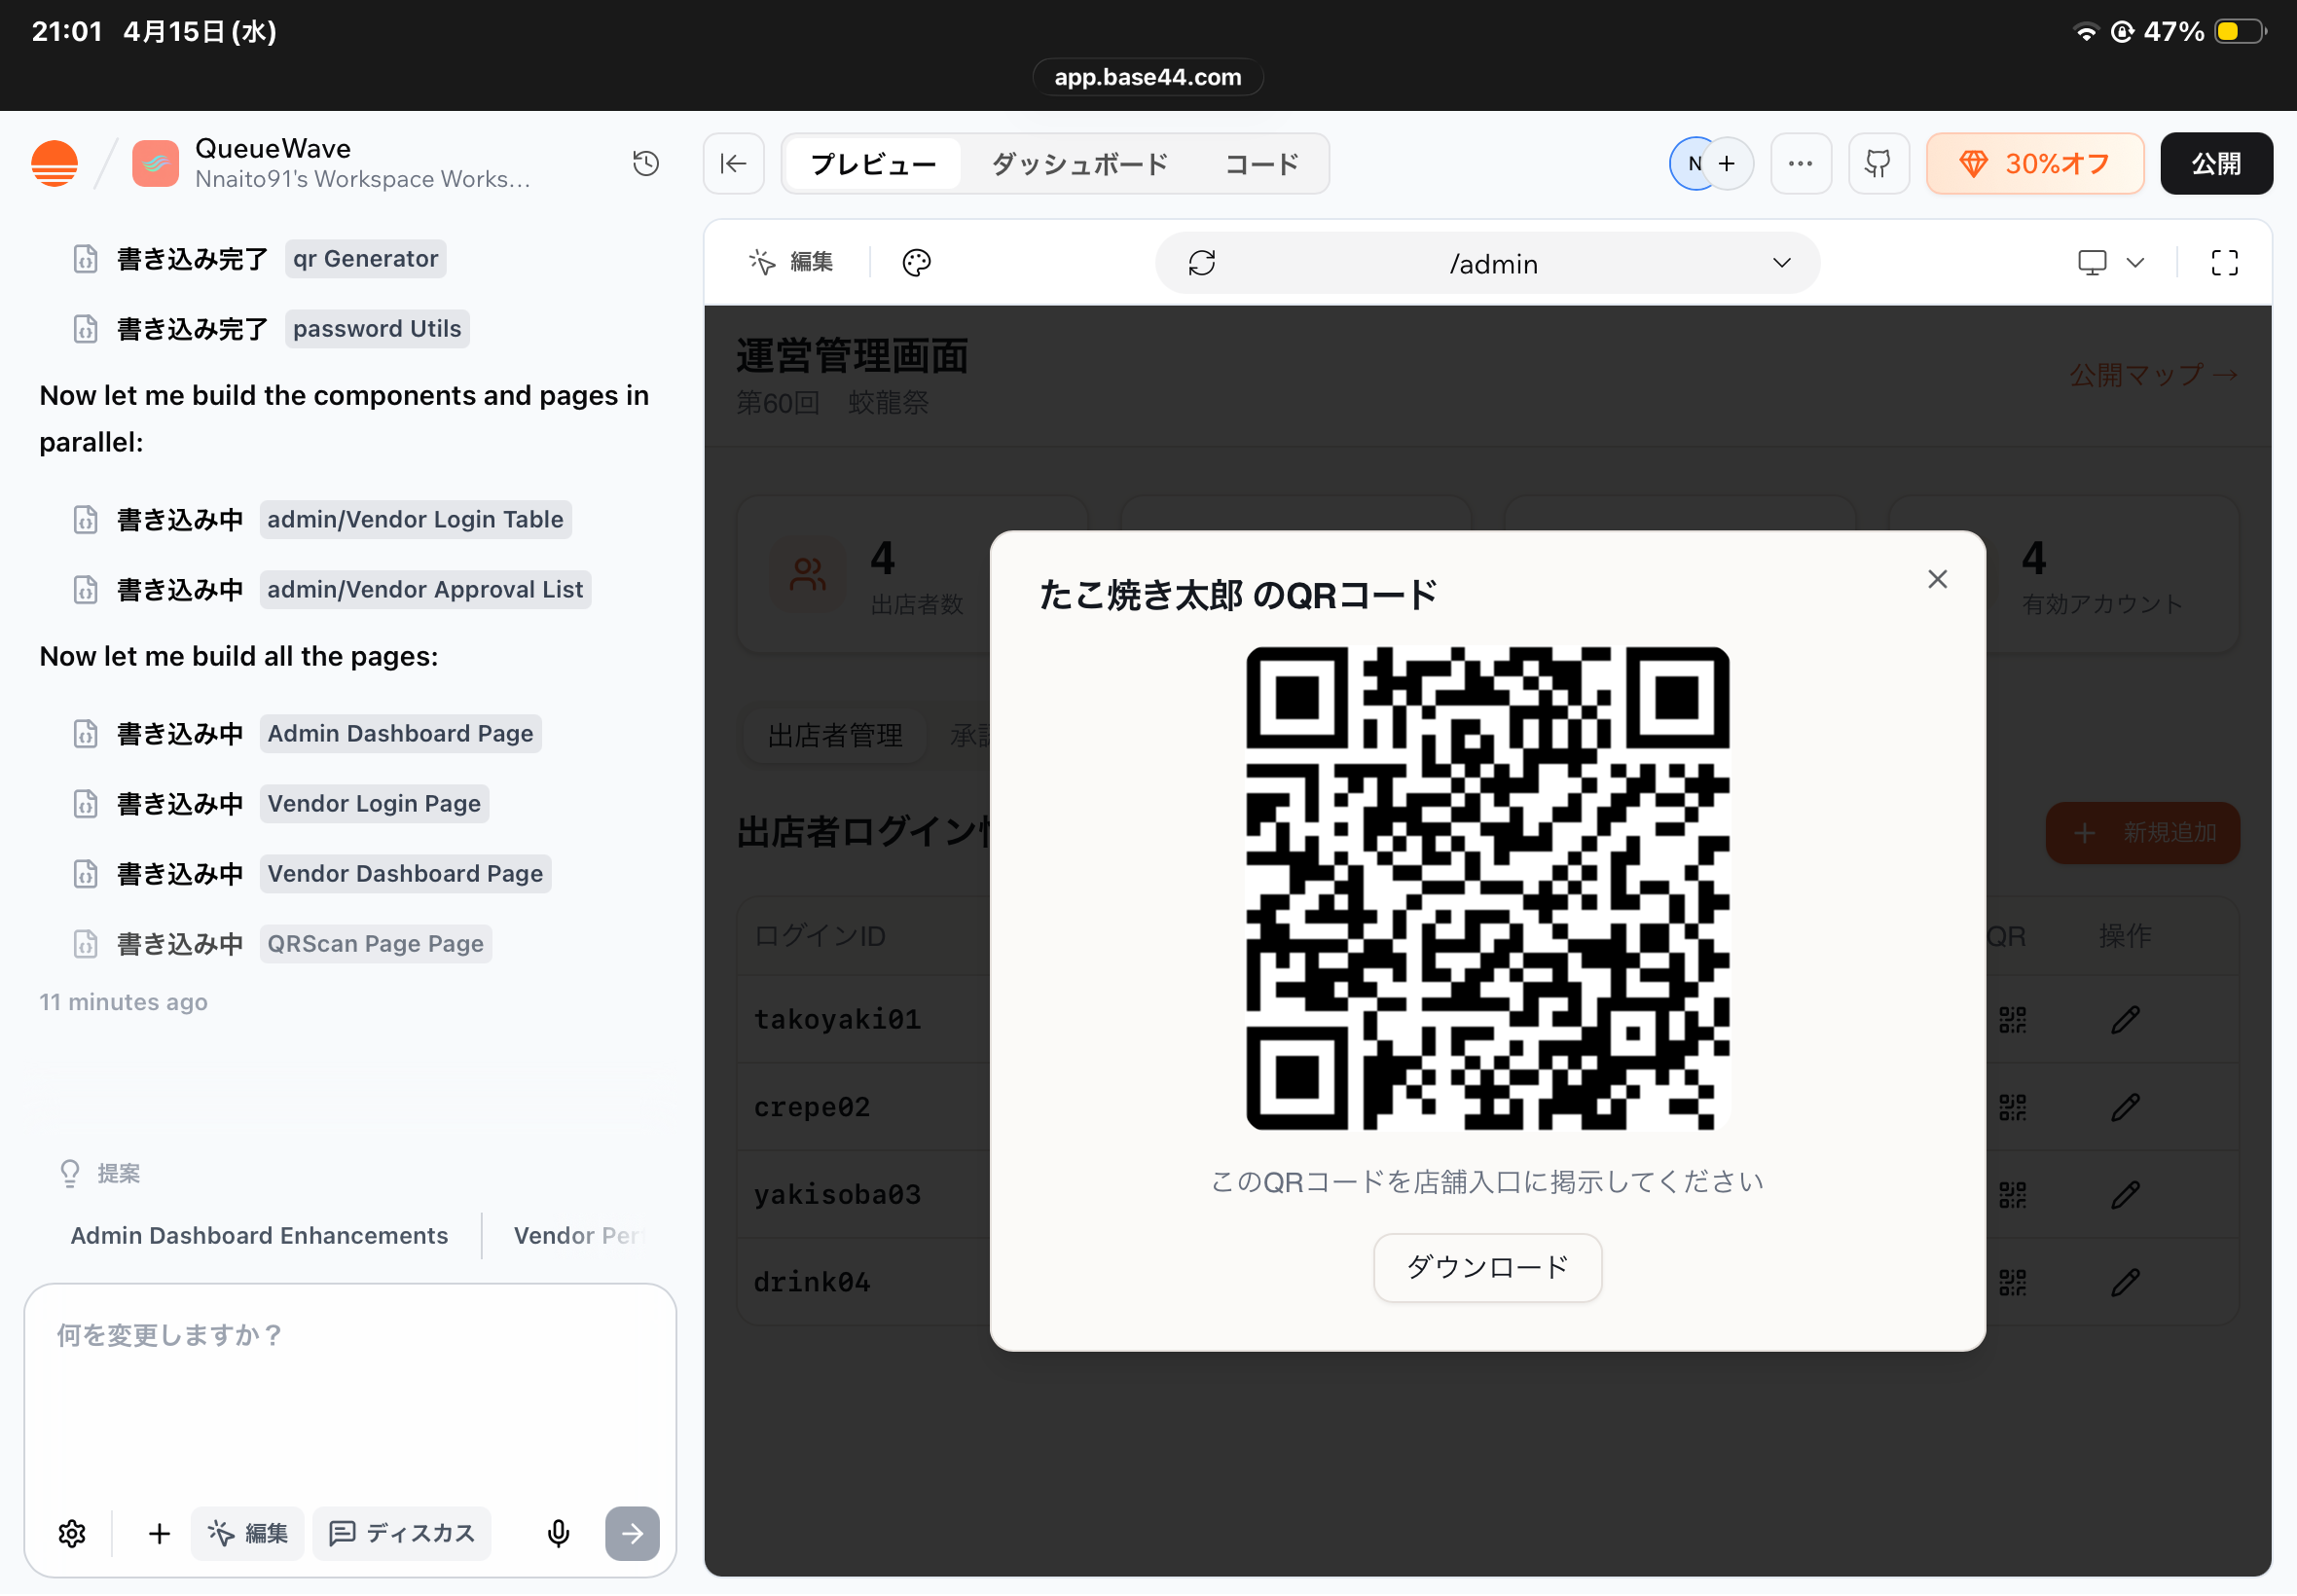Start voice input with microphone icon
This screenshot has width=2297, height=1596.
pos(558,1533)
